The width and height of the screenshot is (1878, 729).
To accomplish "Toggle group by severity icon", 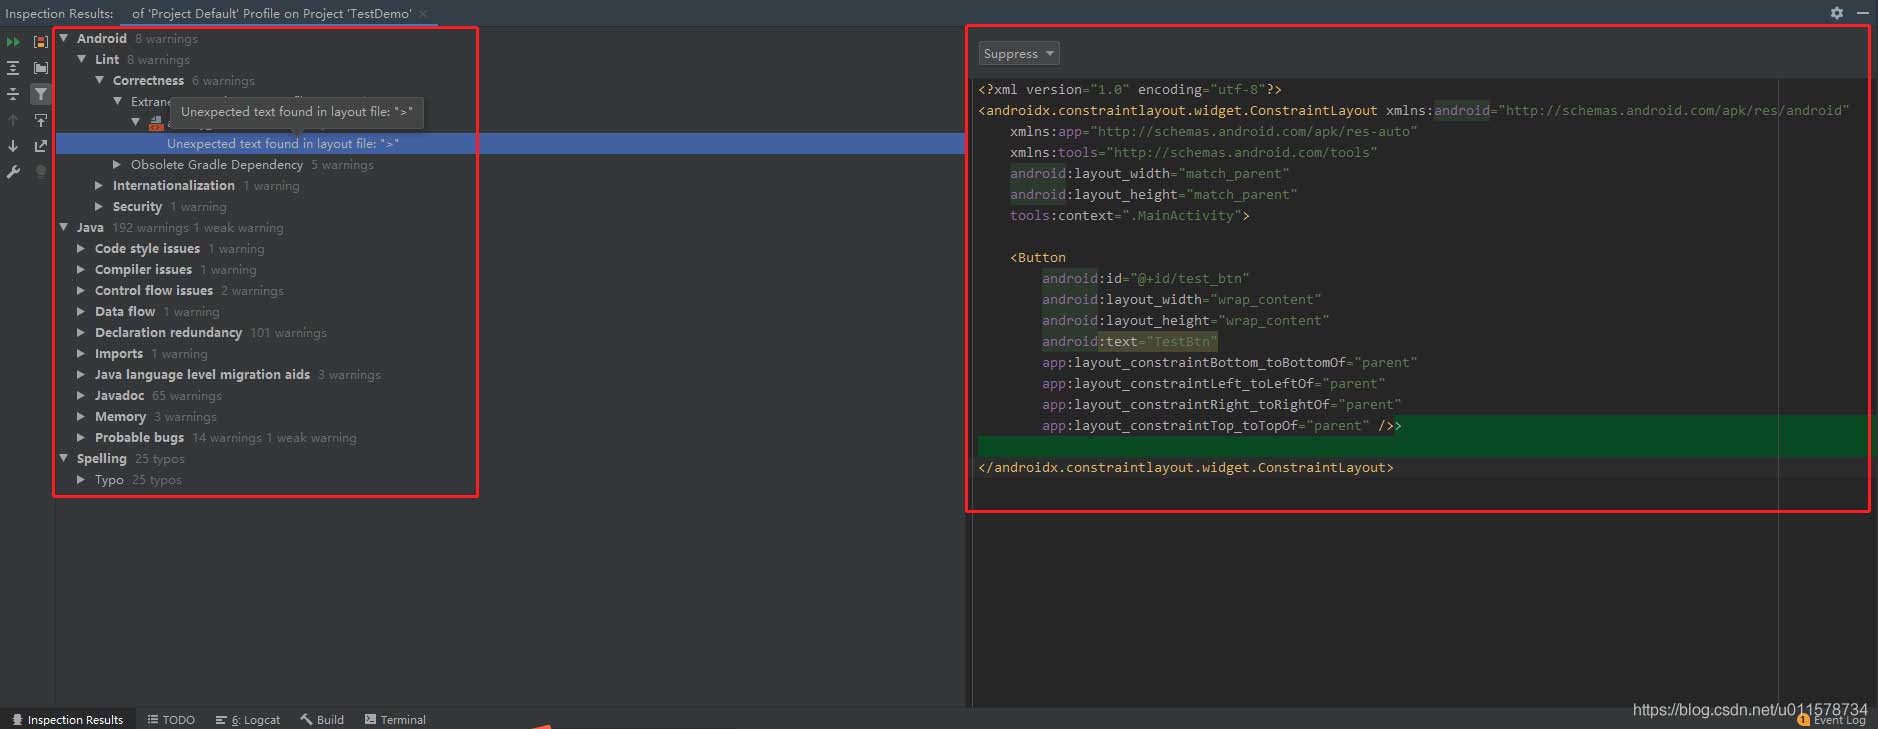I will (x=41, y=42).
